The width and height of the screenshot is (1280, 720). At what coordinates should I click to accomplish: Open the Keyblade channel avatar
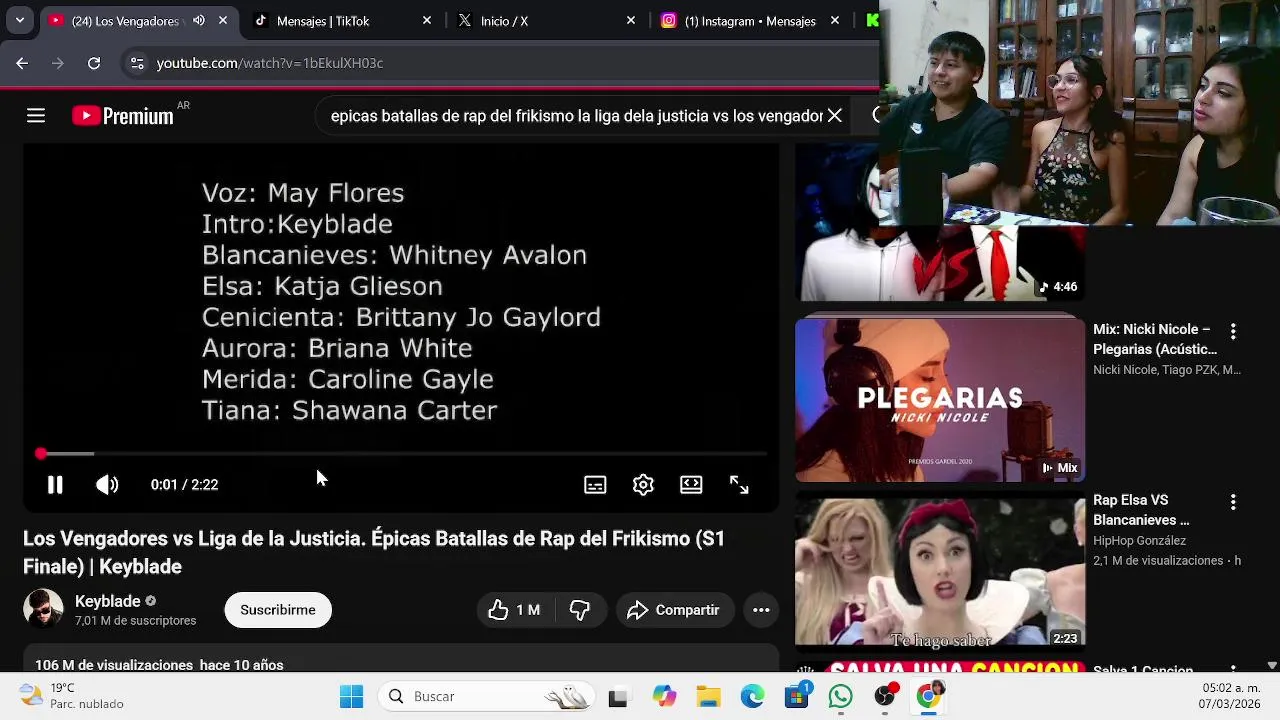click(43, 609)
